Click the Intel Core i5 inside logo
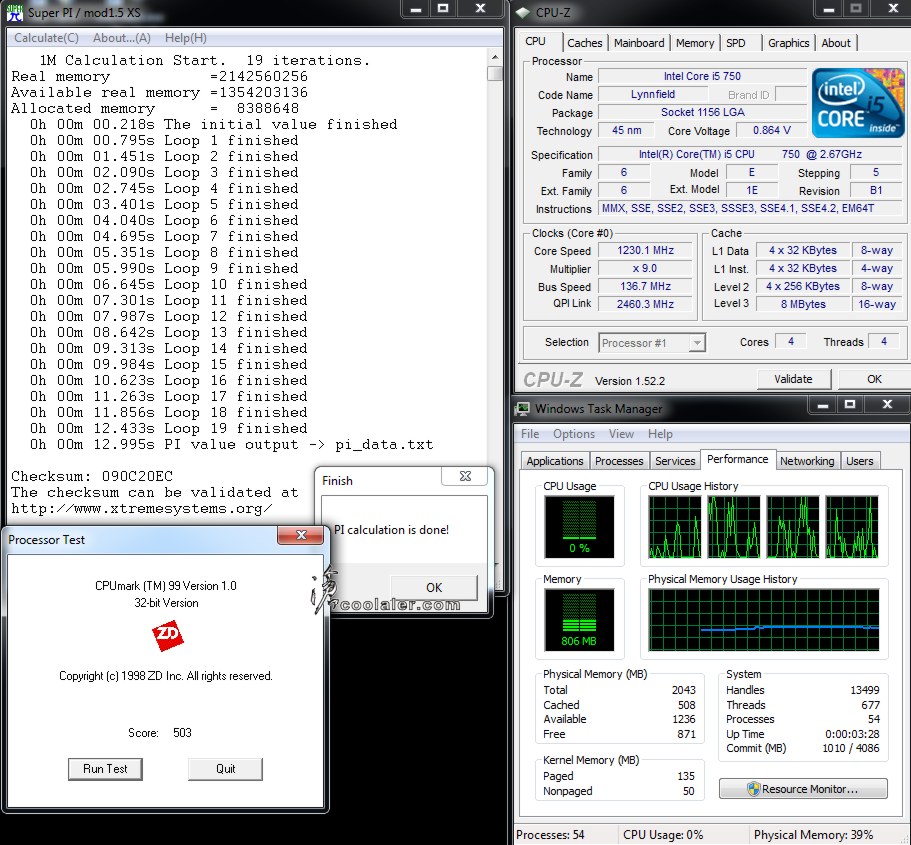Viewport: 911px width, 845px height. [x=858, y=103]
